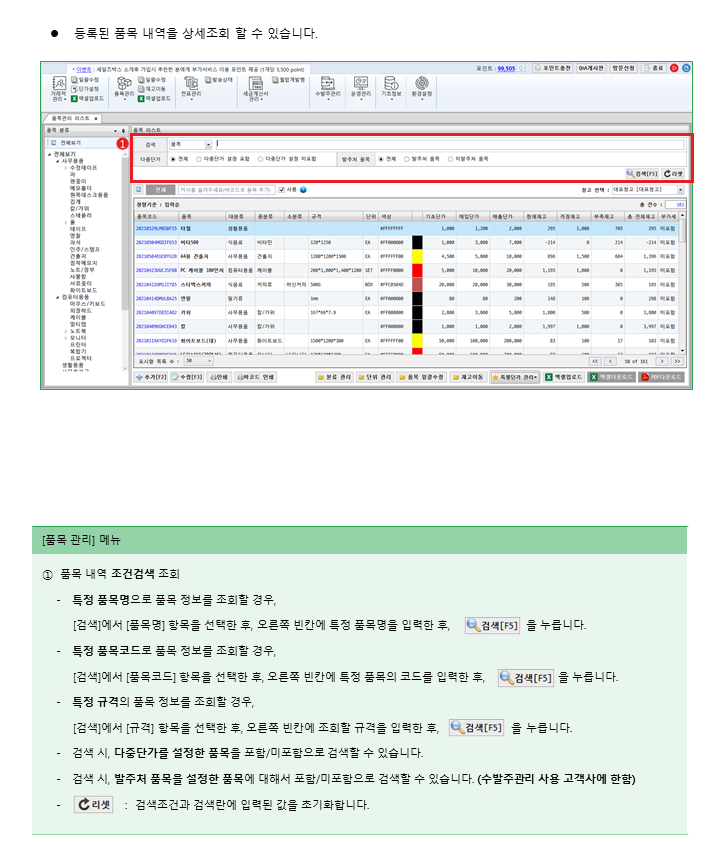Click the red color swatch in PC 케이블 row
Screen dimensions: 720x842
coord(417,270)
